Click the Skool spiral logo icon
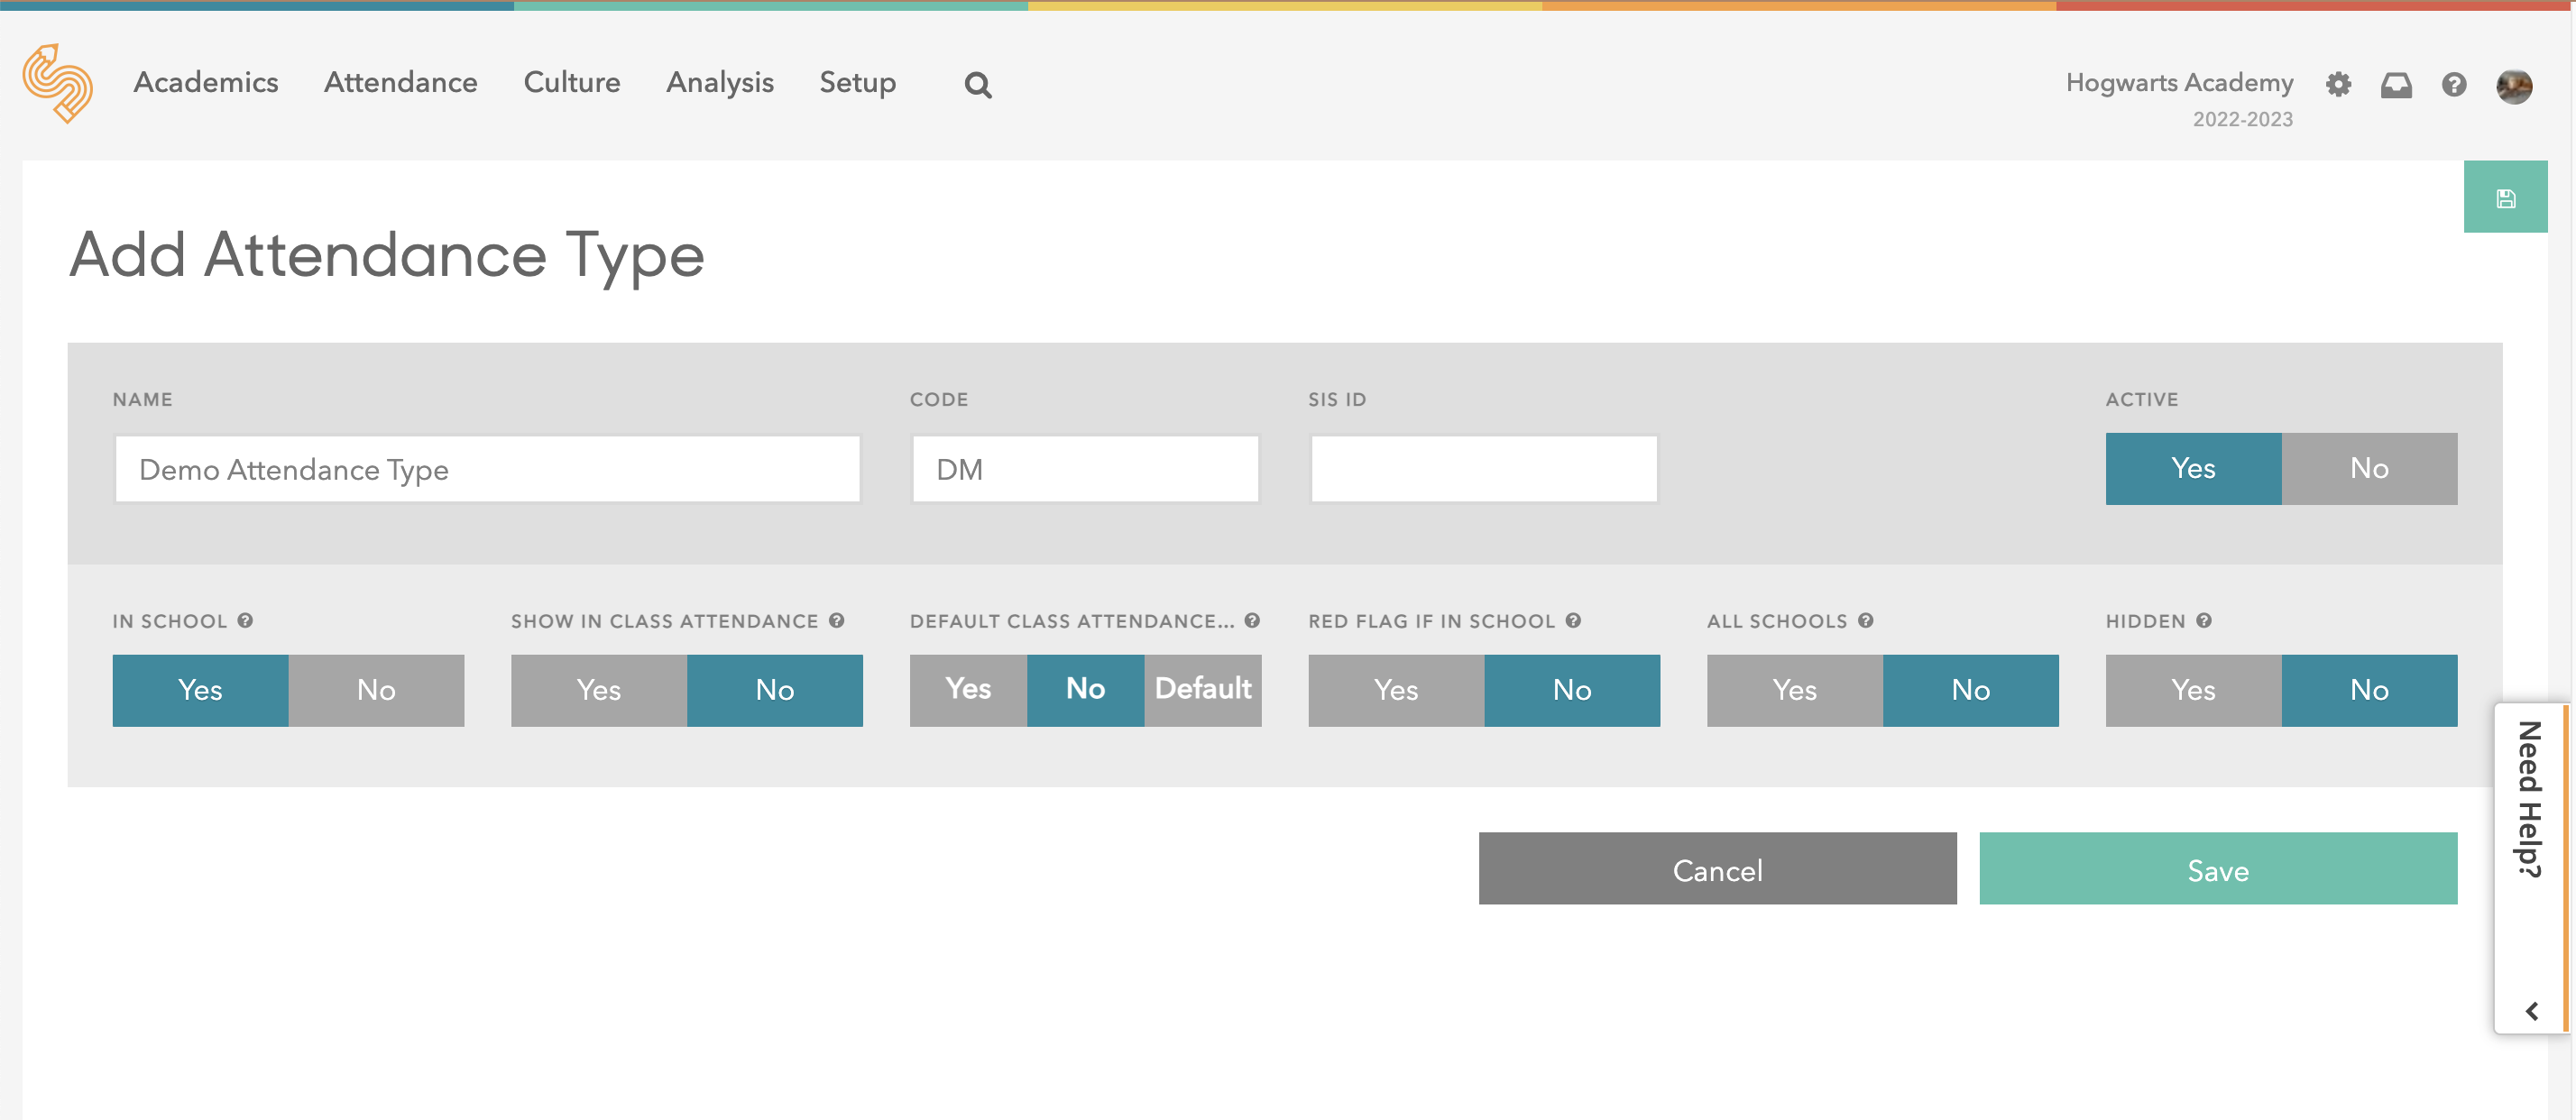 (58, 82)
